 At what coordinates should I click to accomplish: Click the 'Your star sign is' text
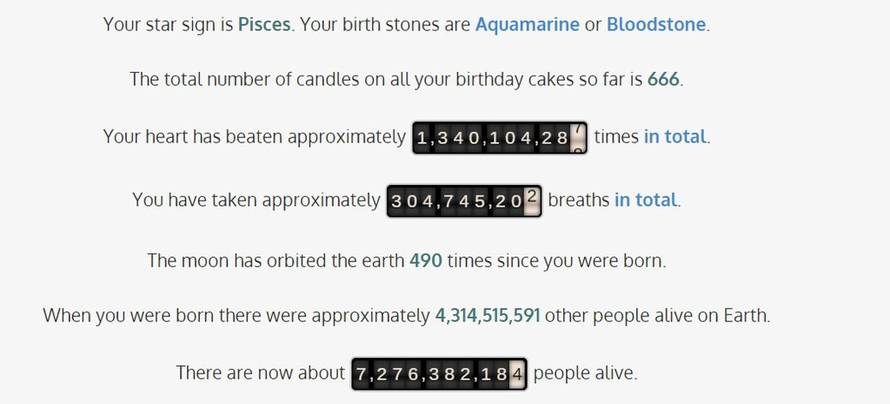point(168,24)
